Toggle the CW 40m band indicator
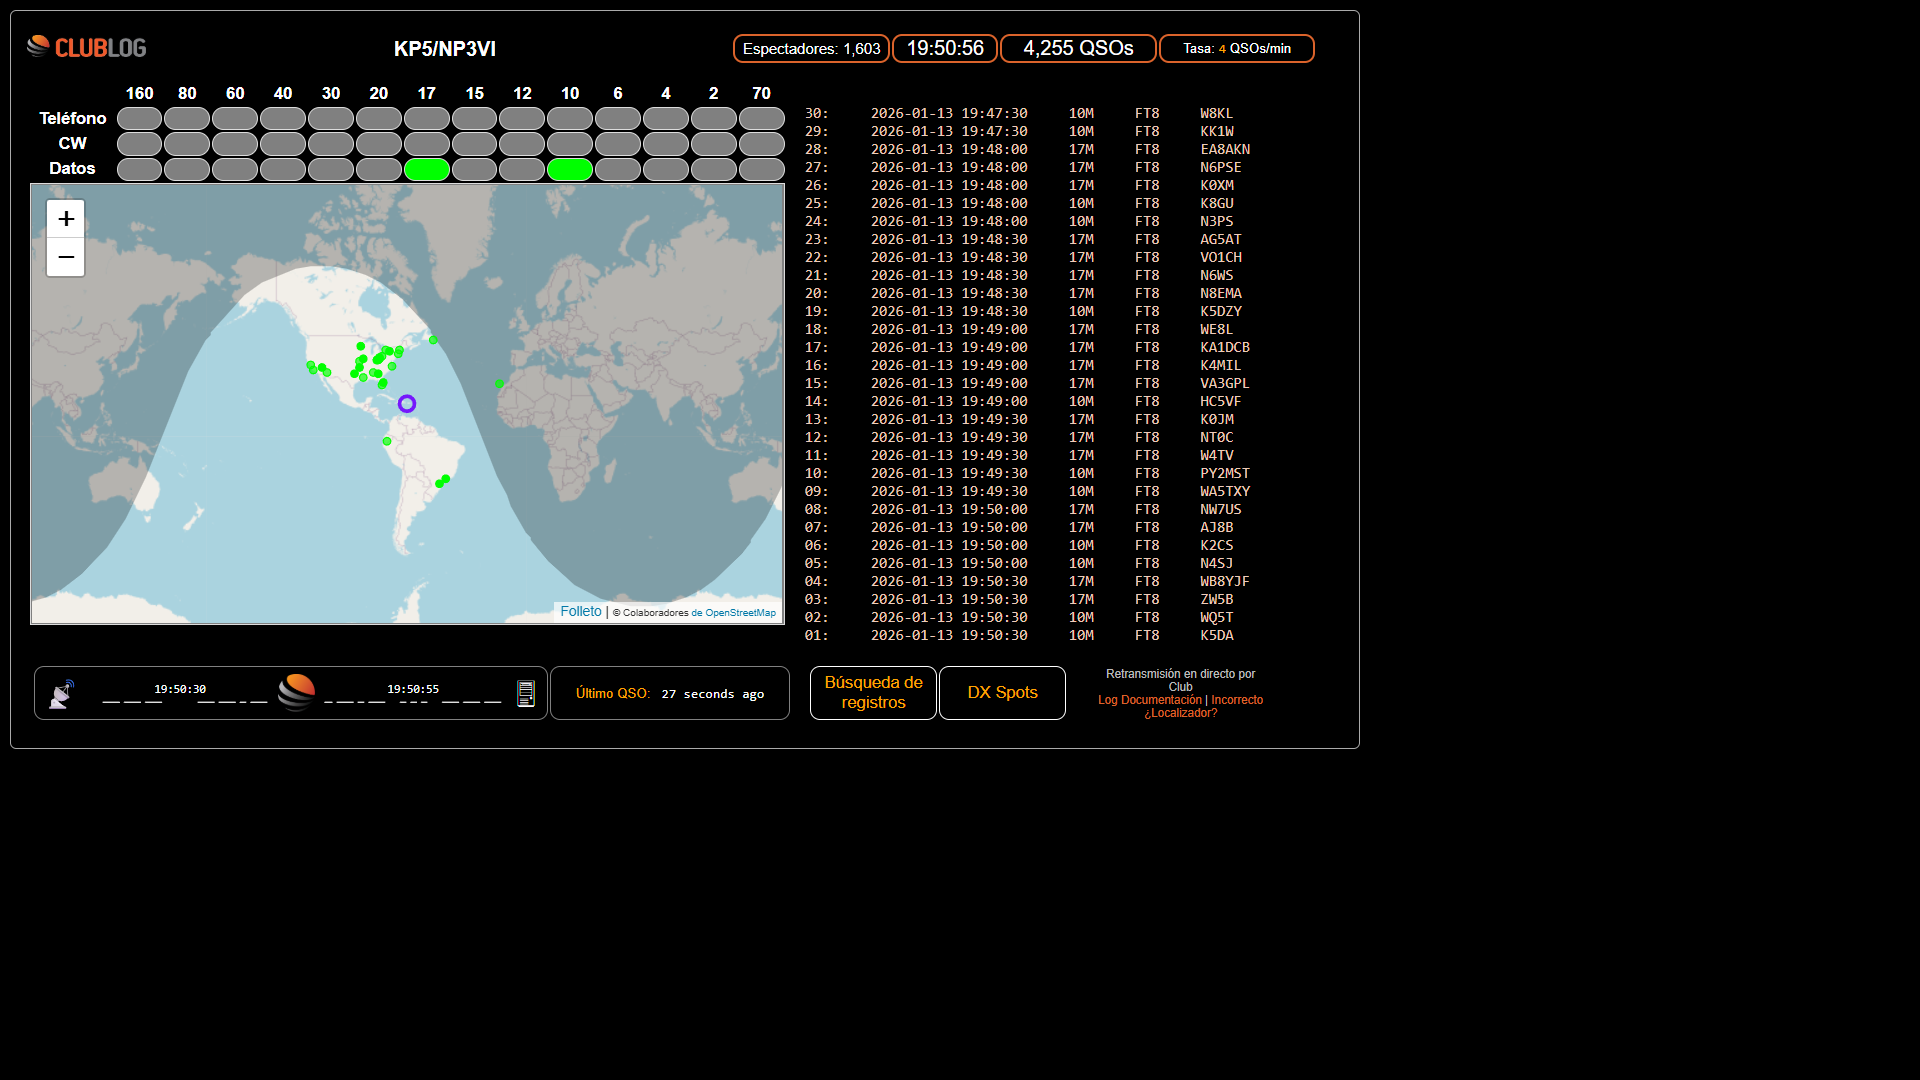This screenshot has height=1080, width=1920. click(x=283, y=144)
